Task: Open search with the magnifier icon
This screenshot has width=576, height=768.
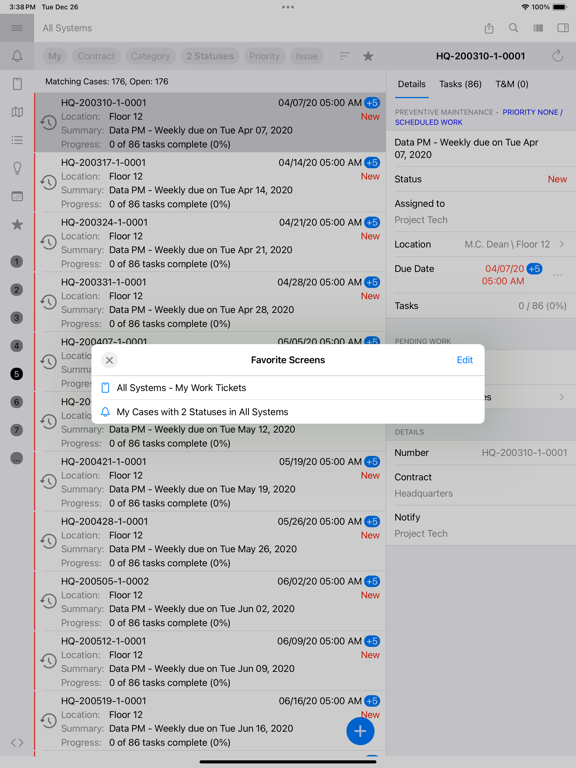Action: 513,28
